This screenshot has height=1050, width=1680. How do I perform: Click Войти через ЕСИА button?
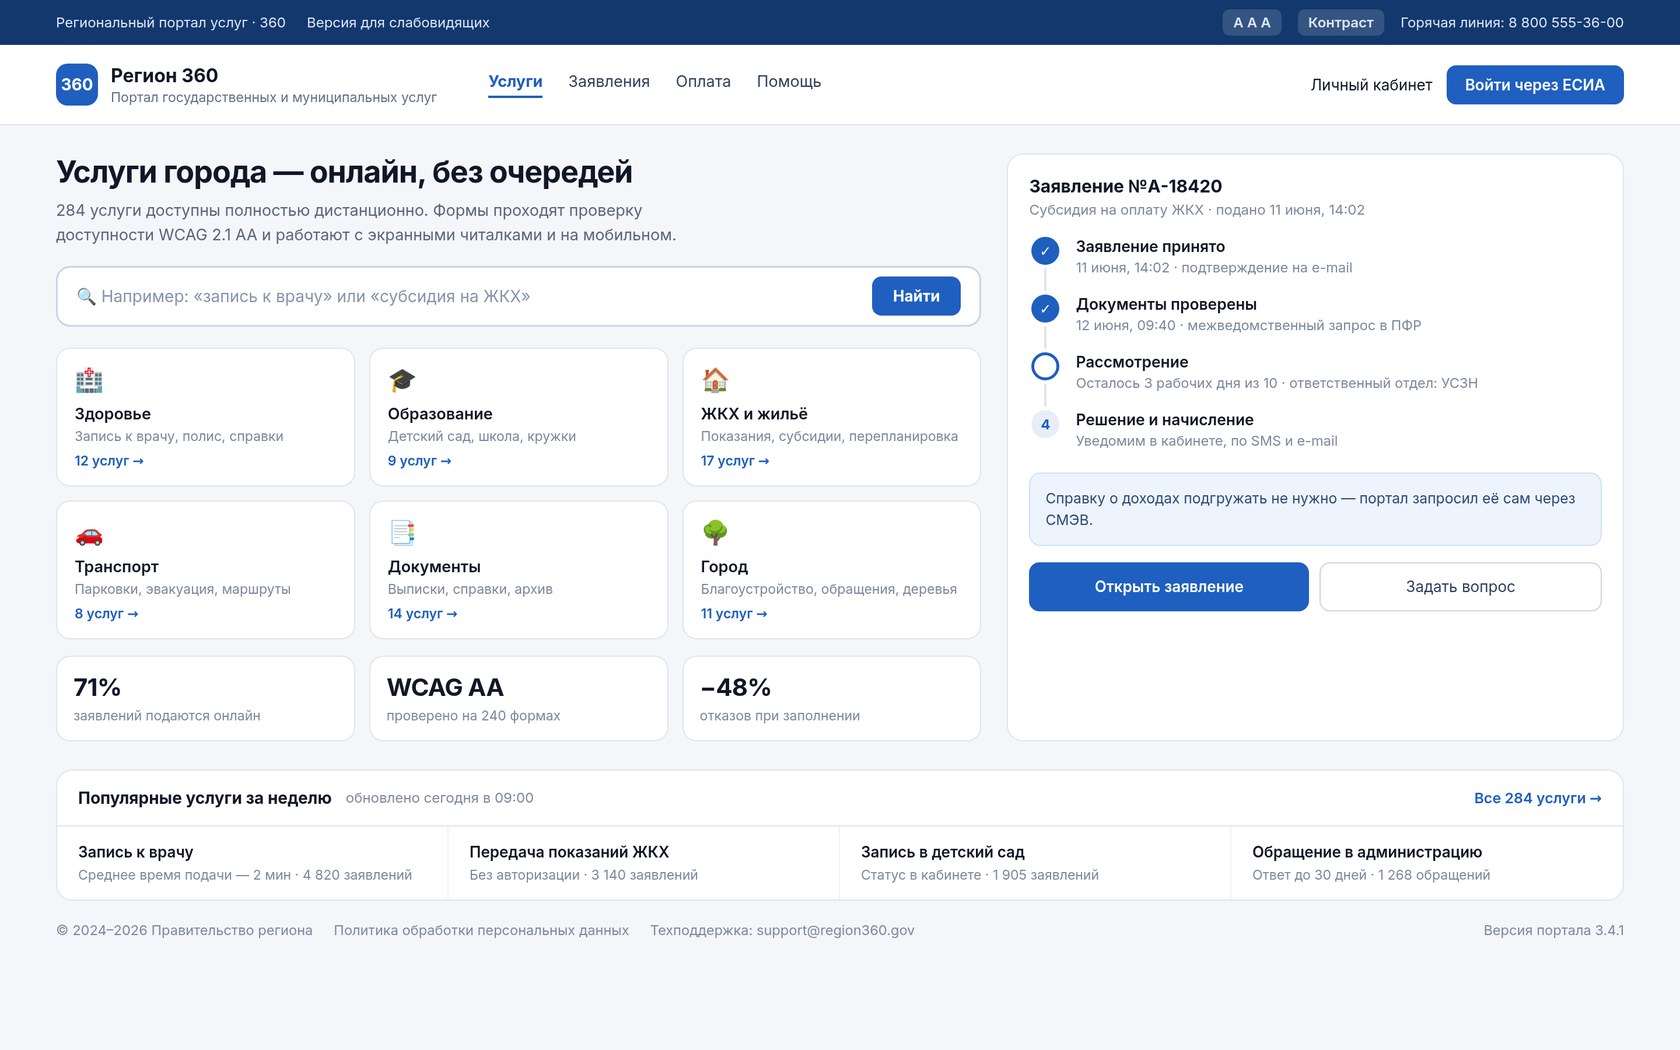(x=1535, y=85)
